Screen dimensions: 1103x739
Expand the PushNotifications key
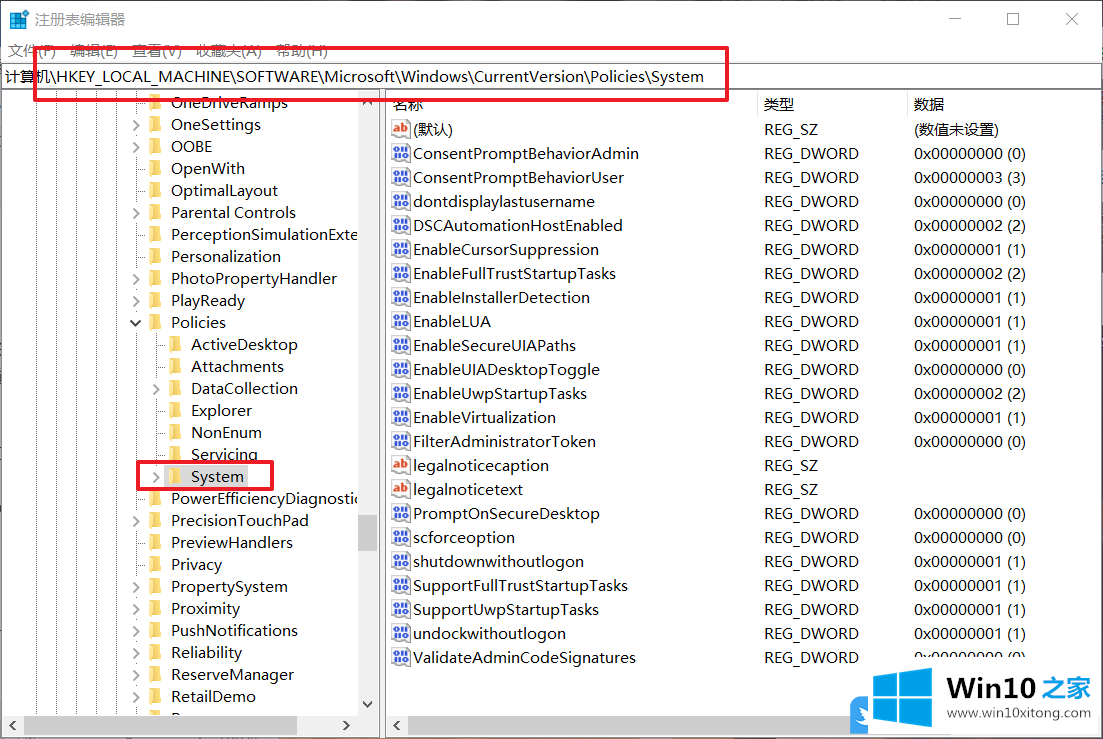136,631
